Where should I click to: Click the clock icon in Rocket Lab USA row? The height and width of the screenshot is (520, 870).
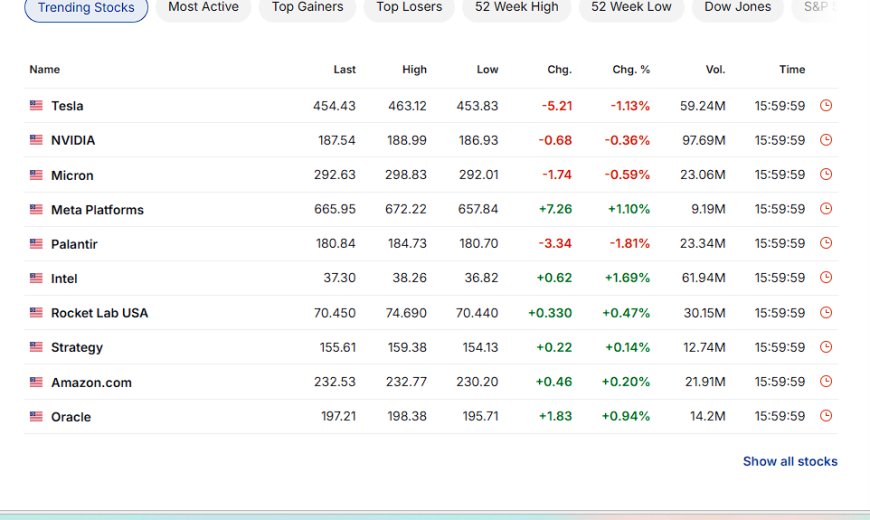click(826, 312)
